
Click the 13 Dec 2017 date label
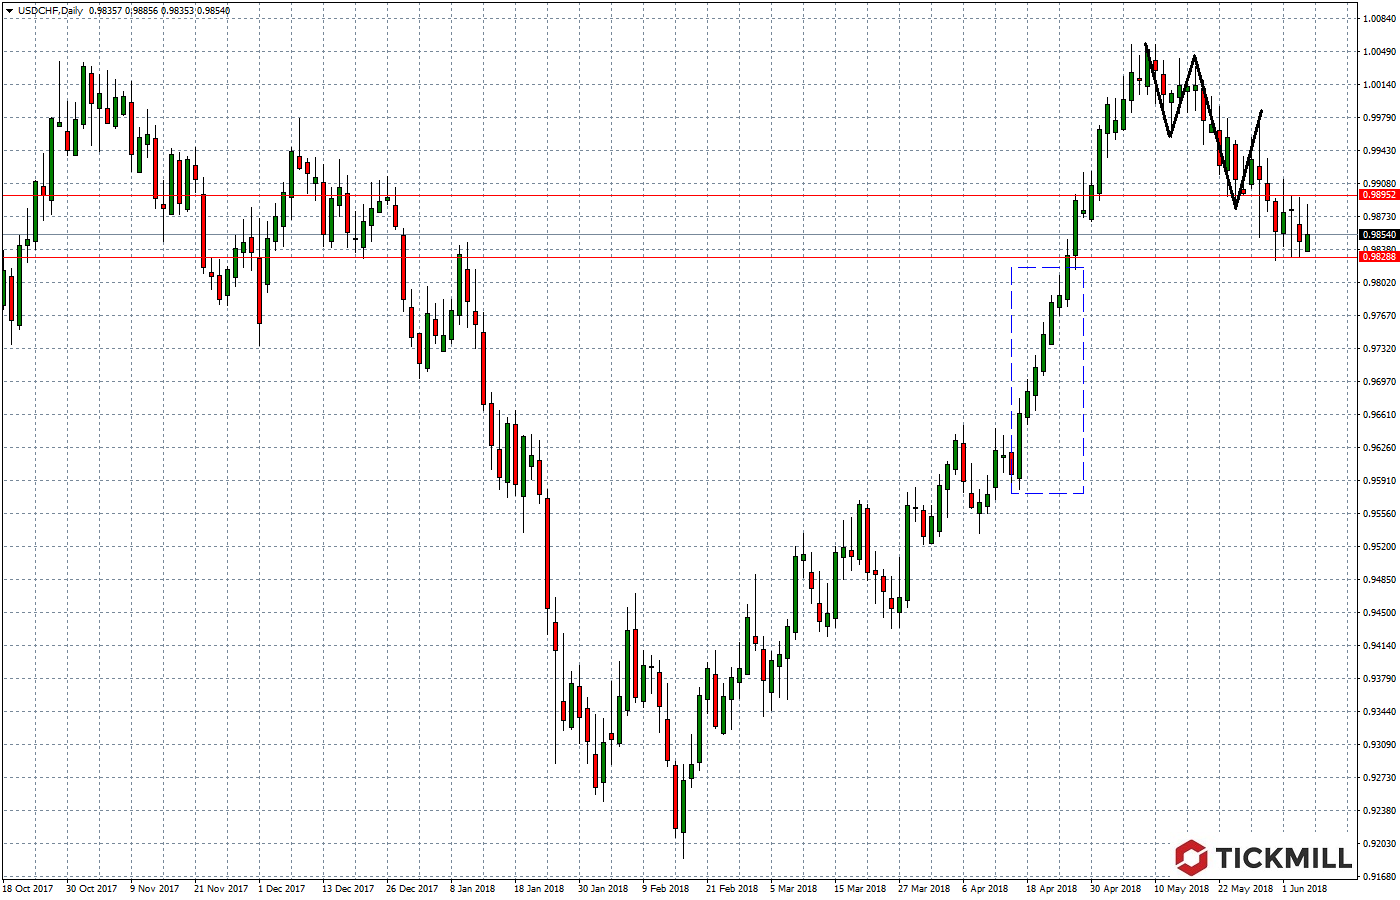click(x=348, y=888)
